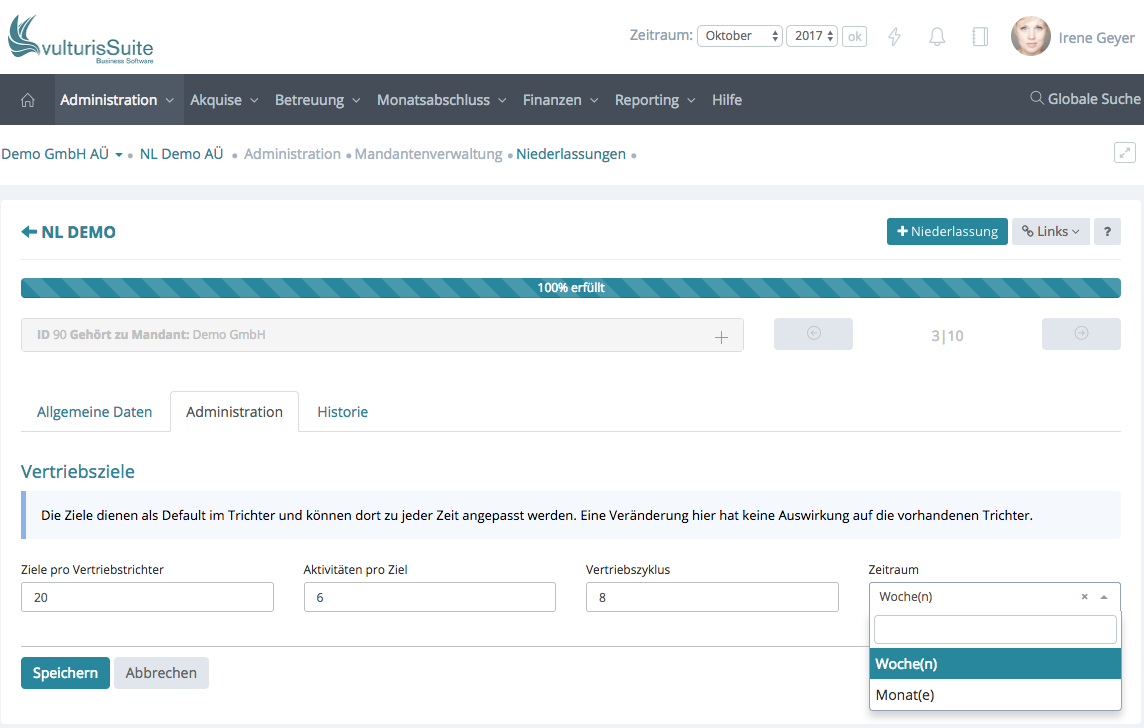Click the expand fullscreen icon
The height and width of the screenshot is (728, 1144).
tap(1125, 153)
